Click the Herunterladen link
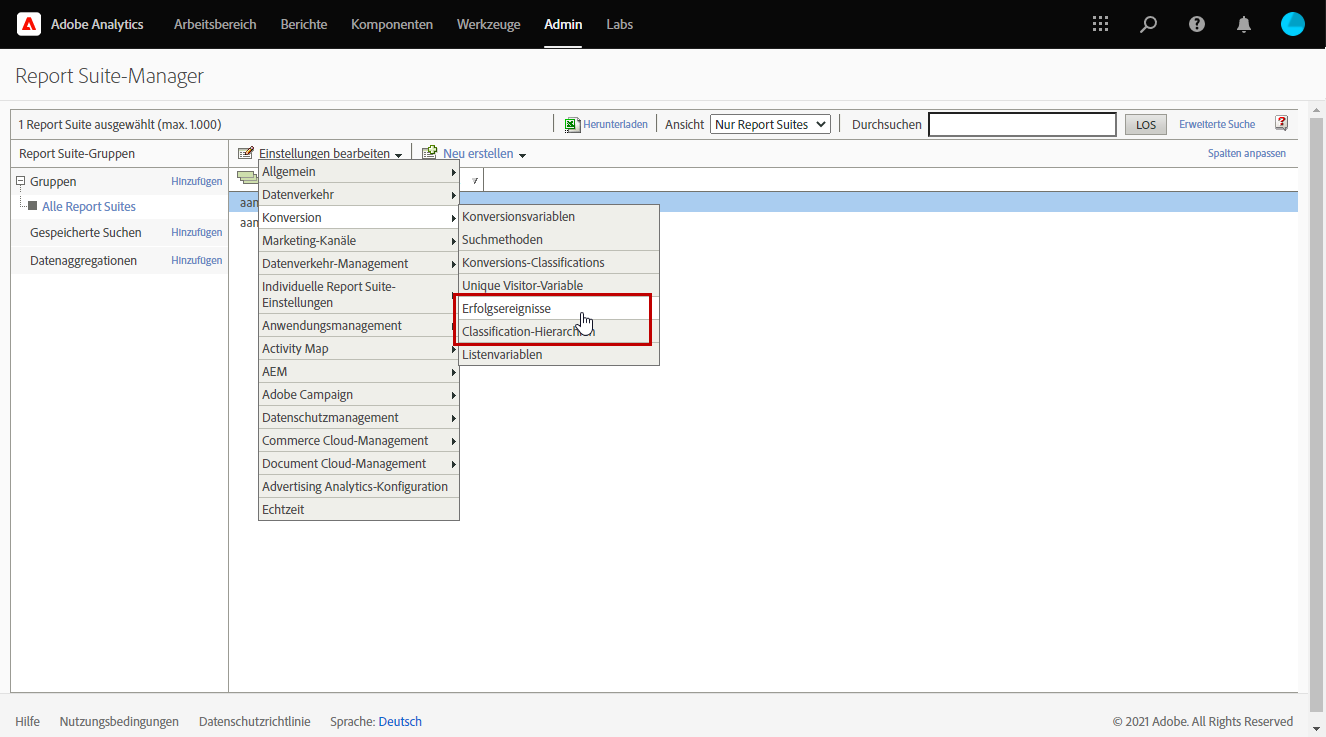1326x737 pixels. 615,125
